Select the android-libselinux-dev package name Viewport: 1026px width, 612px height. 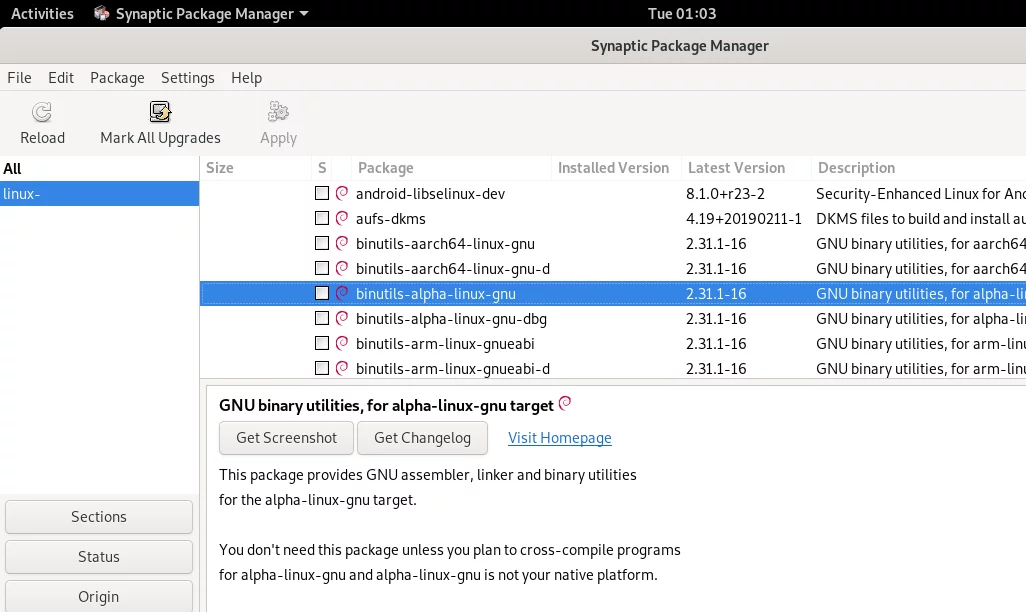coord(431,194)
